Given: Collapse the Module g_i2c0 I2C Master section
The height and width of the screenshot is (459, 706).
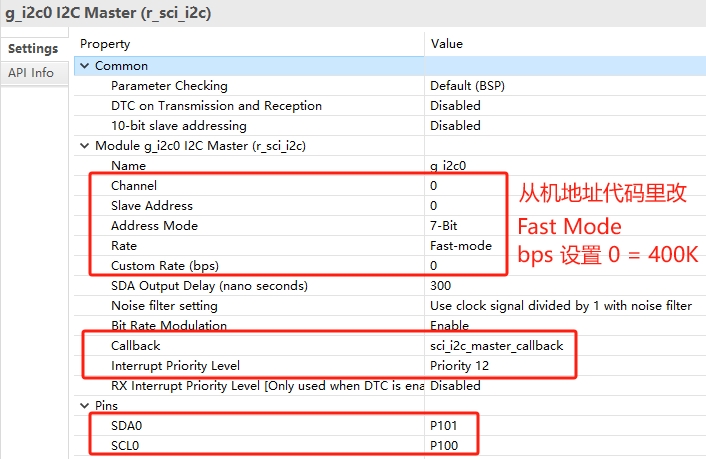Looking at the screenshot, I should coord(85,145).
